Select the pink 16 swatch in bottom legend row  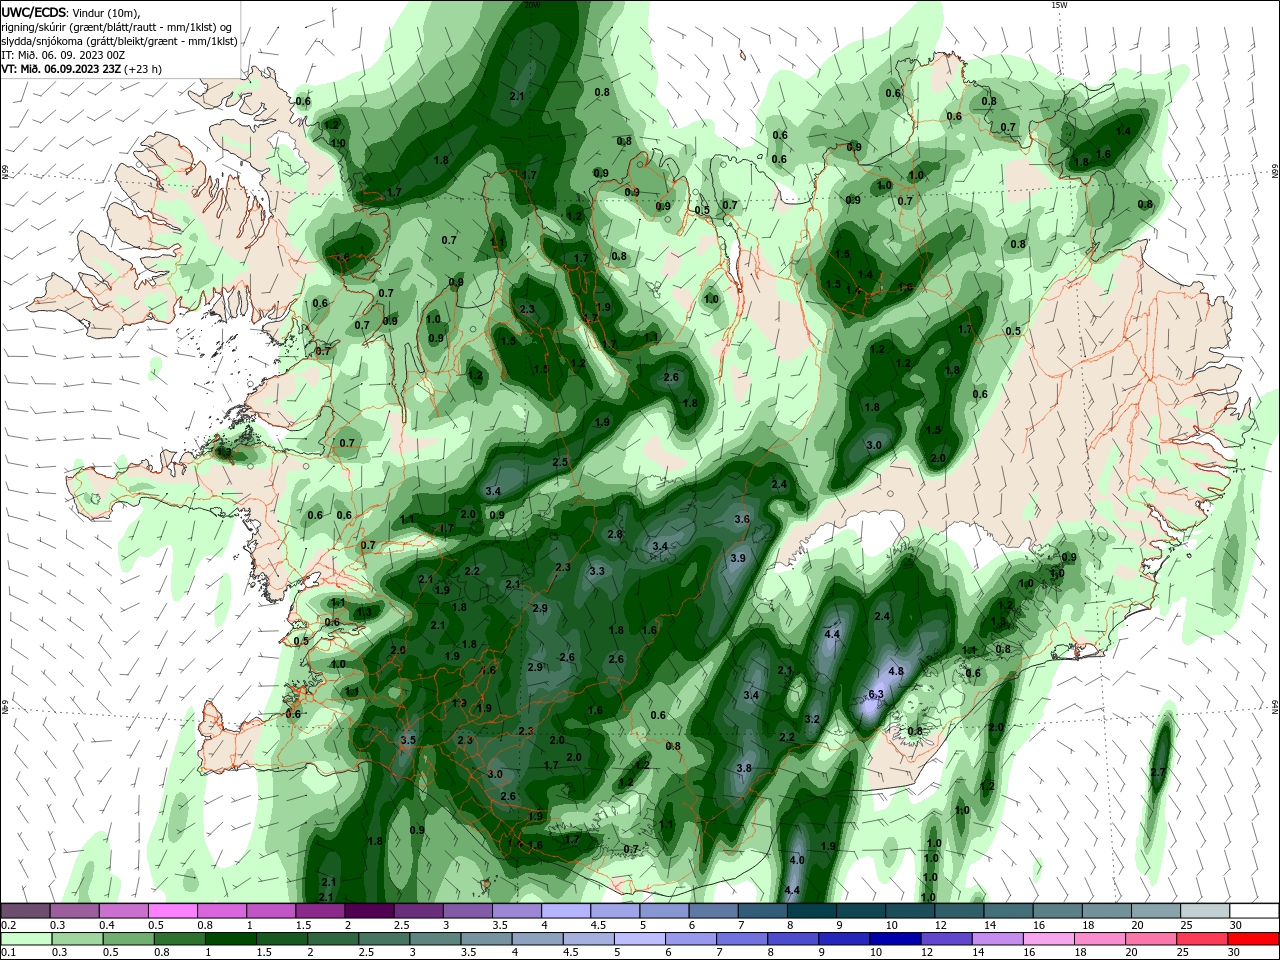1049,939
